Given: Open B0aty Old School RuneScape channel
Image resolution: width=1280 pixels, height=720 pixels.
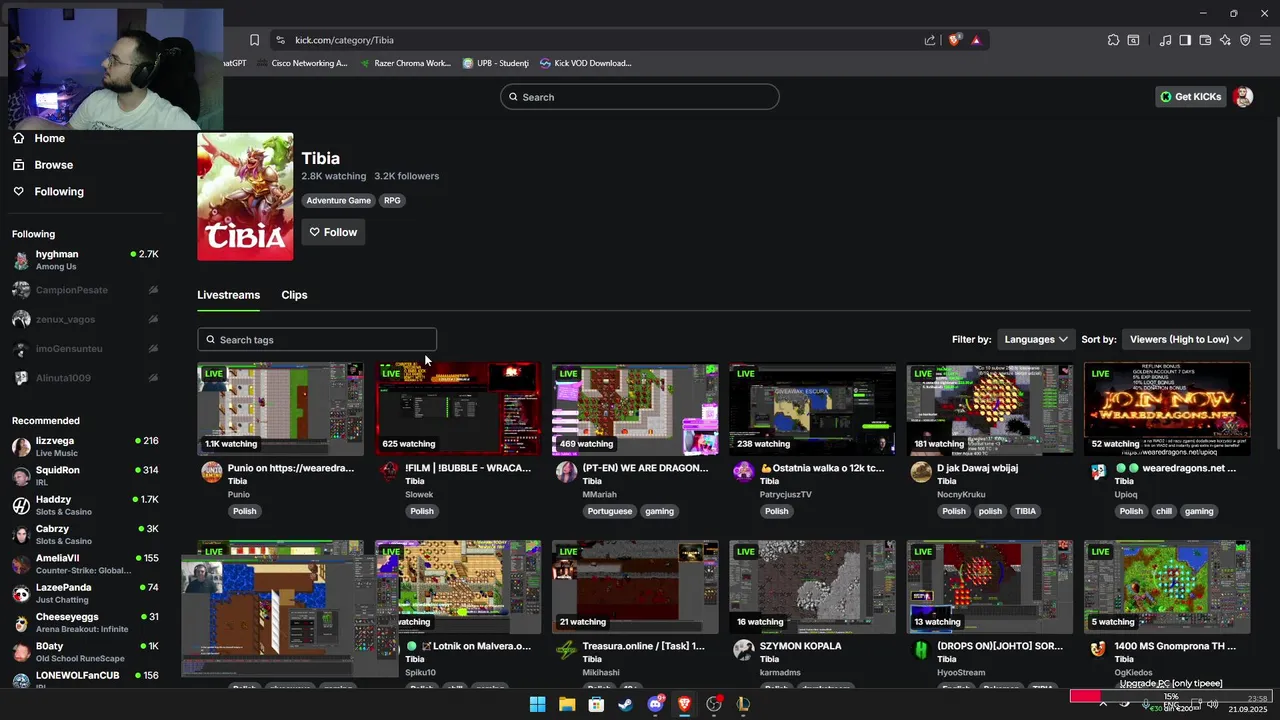Looking at the screenshot, I should (85, 652).
